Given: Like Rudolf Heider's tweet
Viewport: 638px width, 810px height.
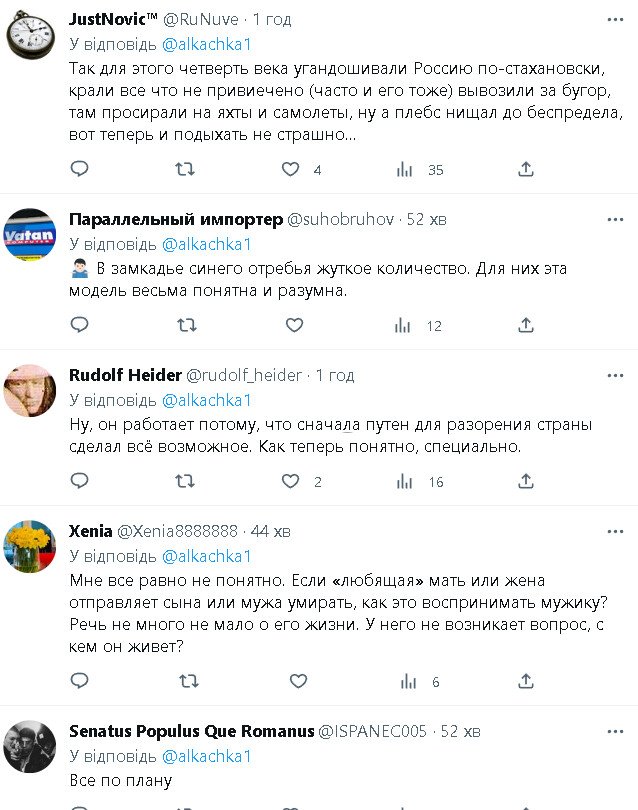Looking at the screenshot, I should tap(291, 481).
